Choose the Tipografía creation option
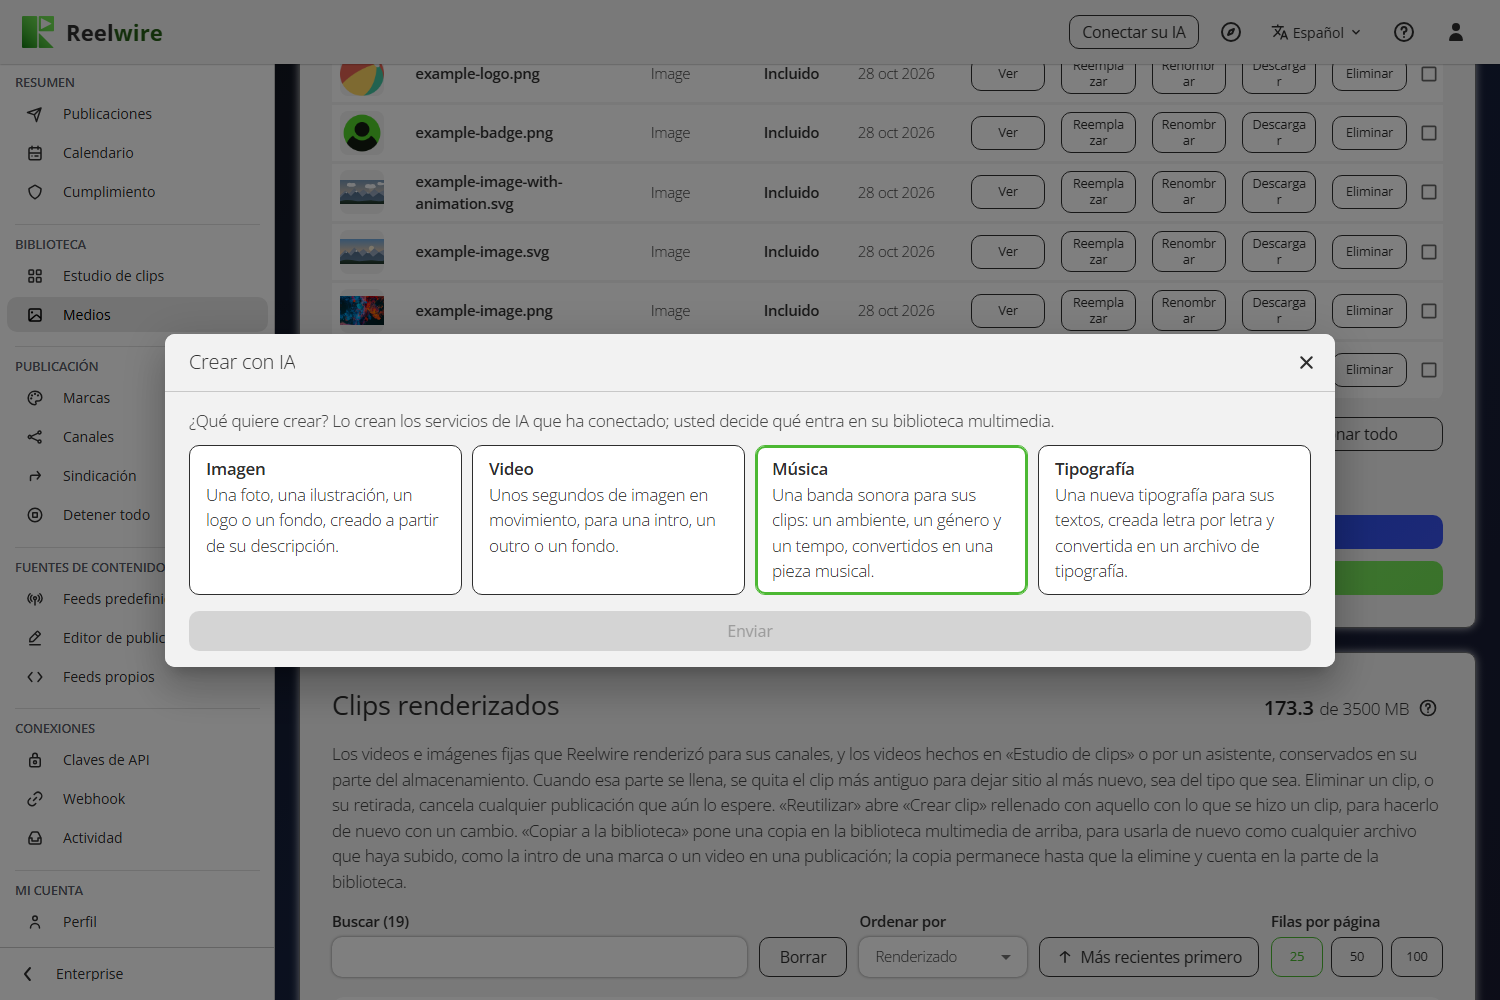 1174,520
